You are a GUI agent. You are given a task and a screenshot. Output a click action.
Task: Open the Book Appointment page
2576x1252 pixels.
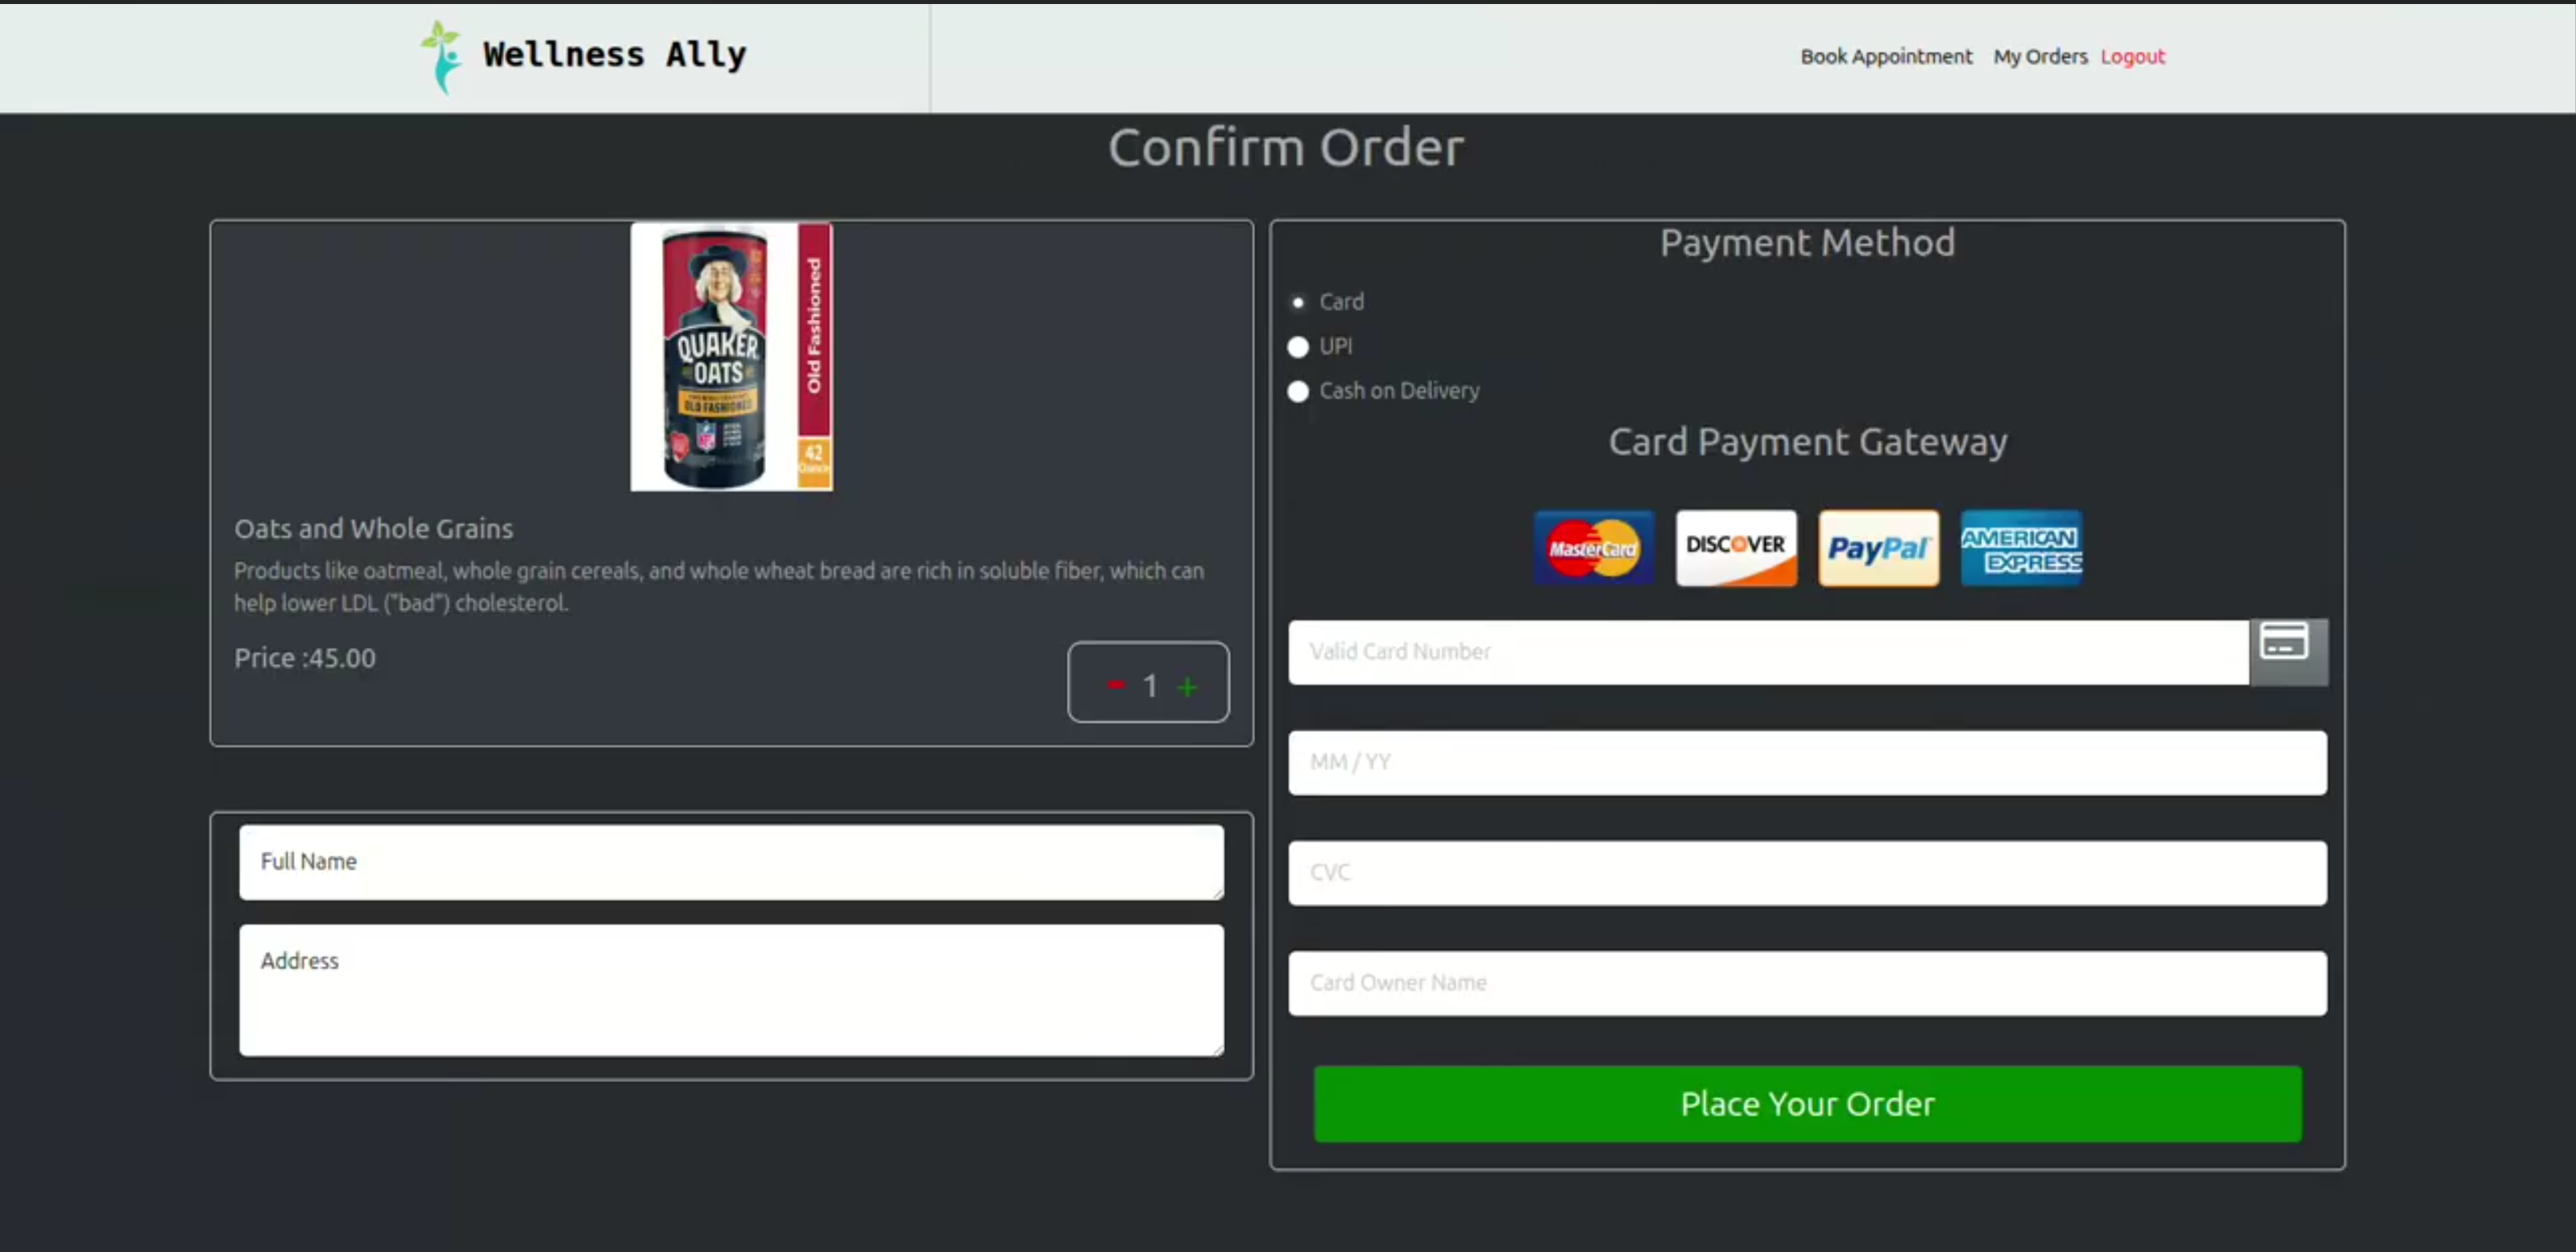click(1886, 57)
